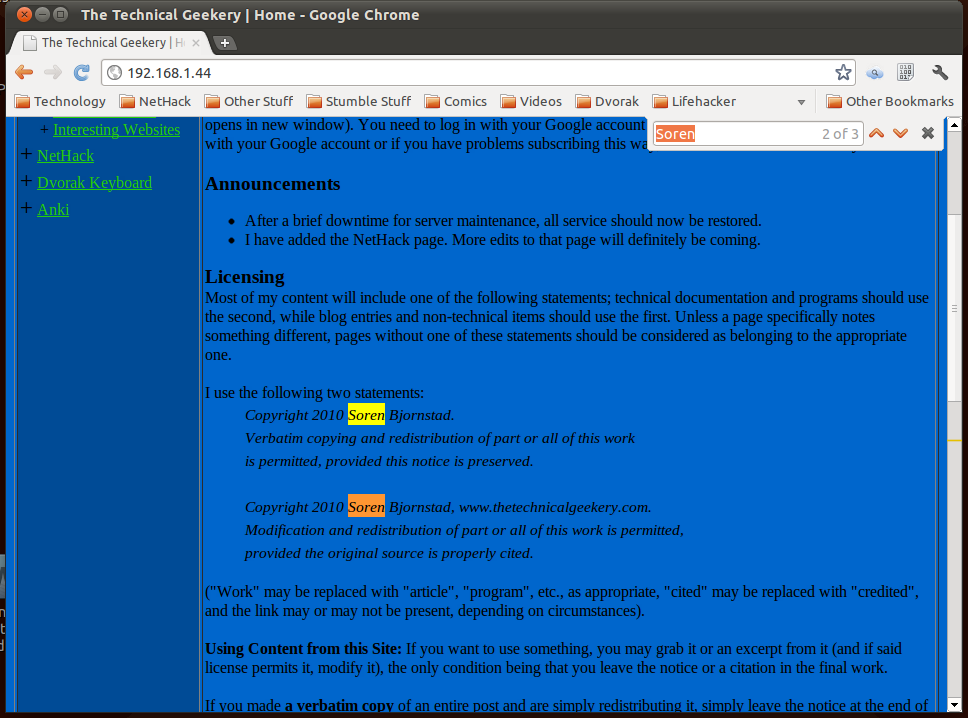Viewport: 968px width, 718px height.
Task: Click scrollbar down arrow
Action: click(x=954, y=705)
